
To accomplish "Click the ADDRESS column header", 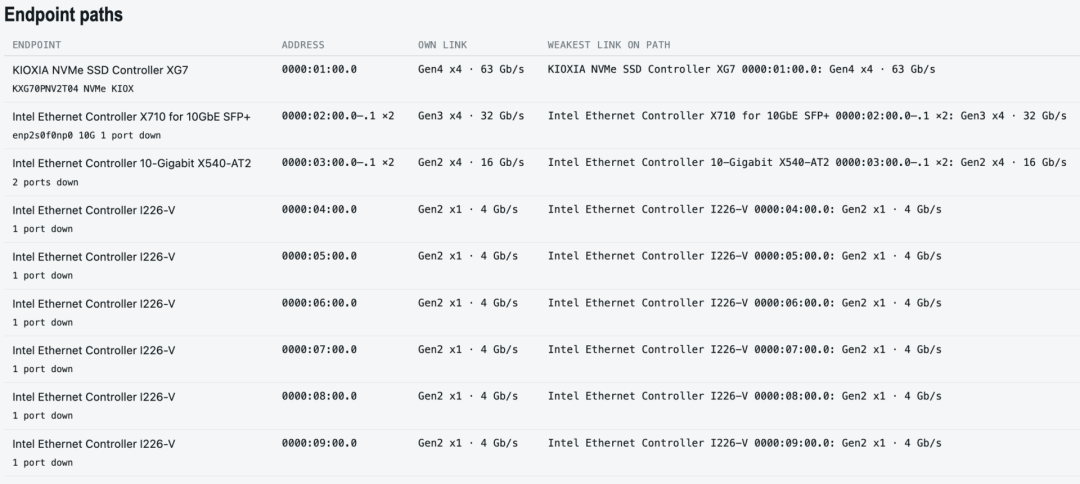I will 302,45.
